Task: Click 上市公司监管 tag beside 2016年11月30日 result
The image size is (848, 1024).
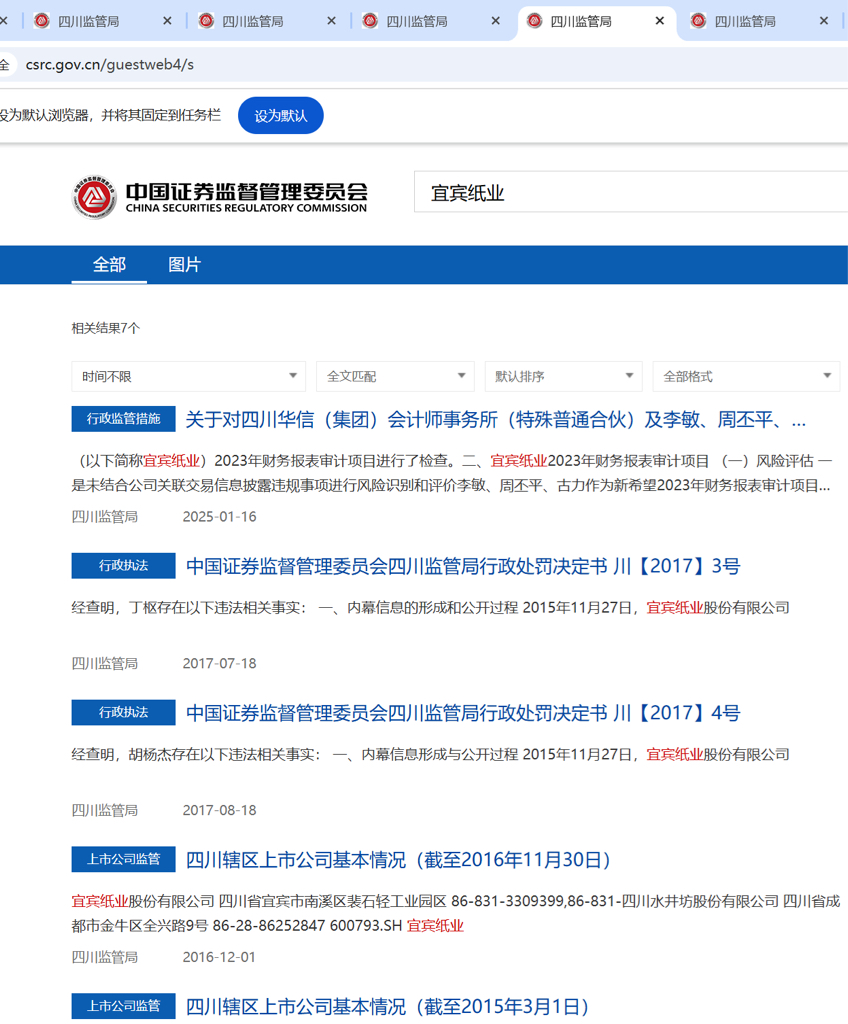Action: point(123,859)
